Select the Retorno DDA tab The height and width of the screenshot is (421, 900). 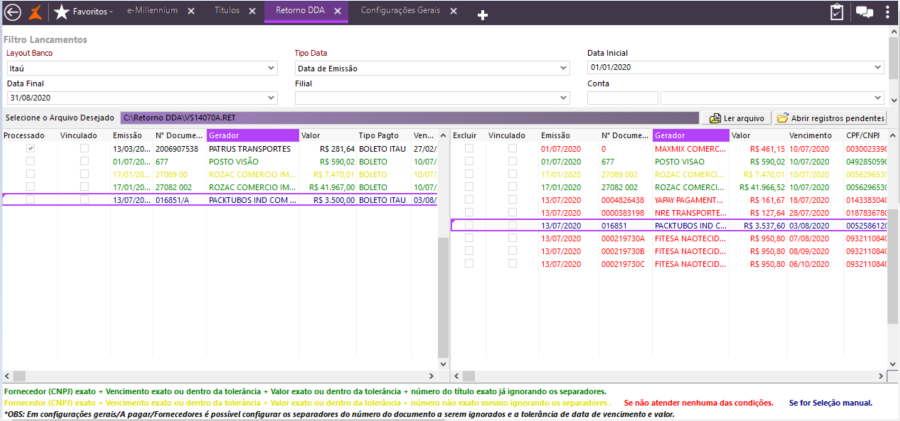coord(298,11)
